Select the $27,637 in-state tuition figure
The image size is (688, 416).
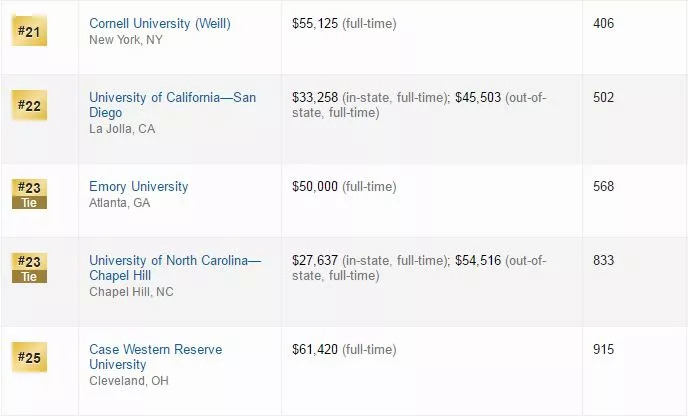[315, 261]
